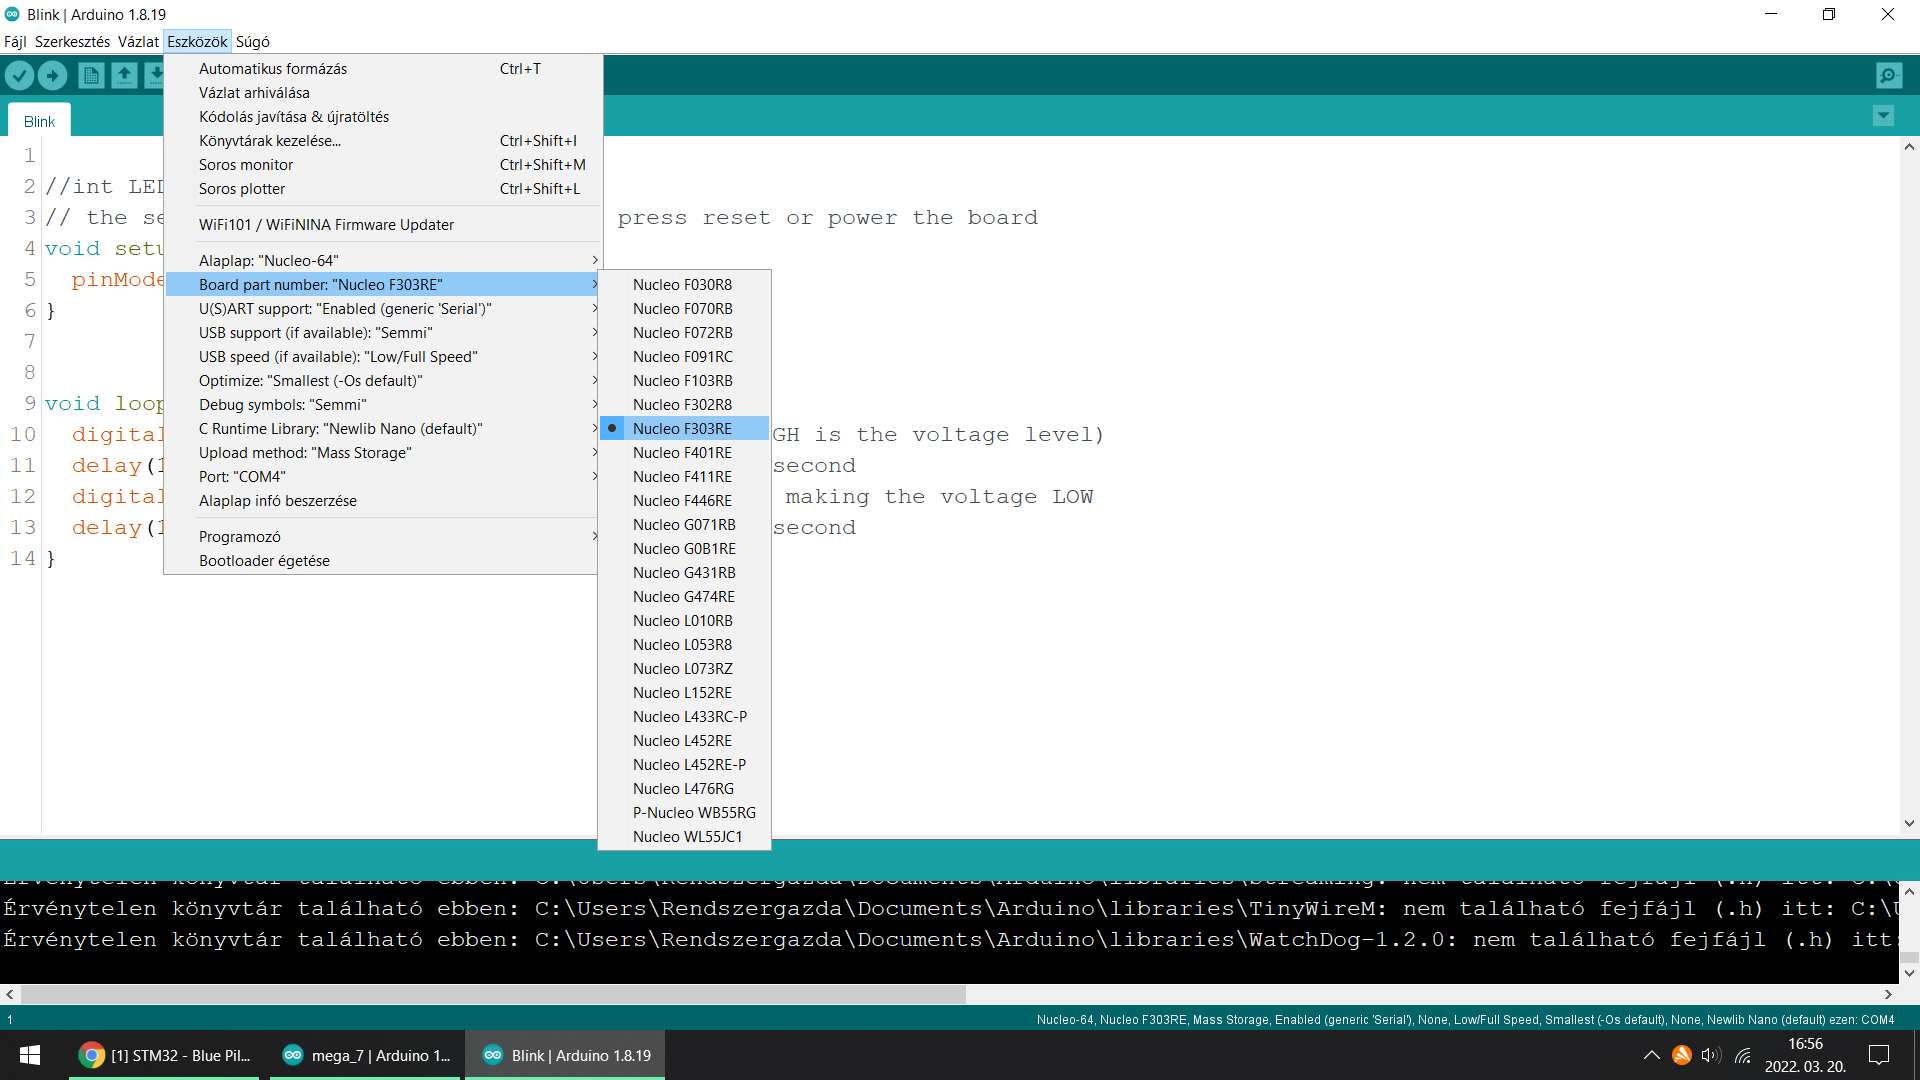
Task: Click Bootloader égetése menu item
Action: pyautogui.click(x=264, y=560)
